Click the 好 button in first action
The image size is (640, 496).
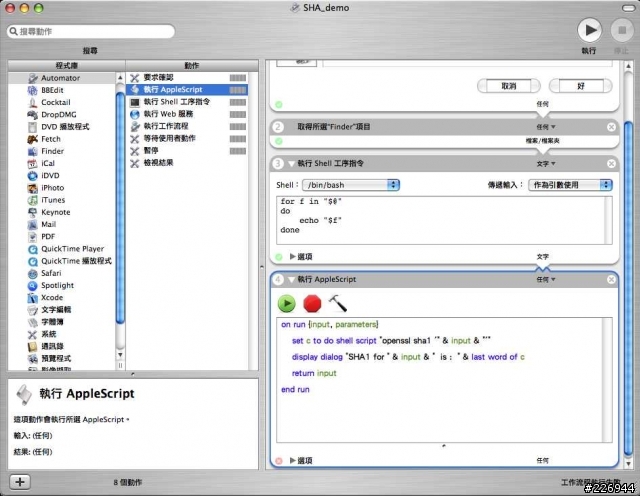[580, 86]
